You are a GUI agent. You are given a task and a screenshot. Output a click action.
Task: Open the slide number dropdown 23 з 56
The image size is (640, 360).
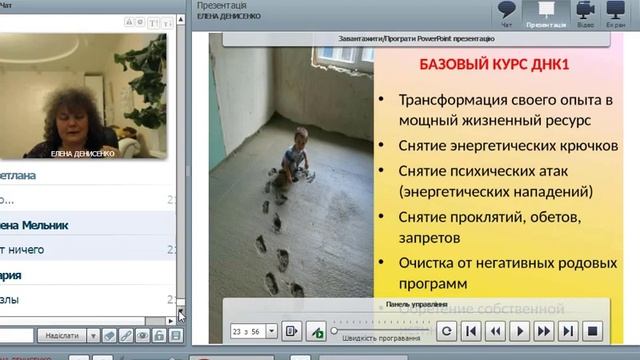pos(272,331)
